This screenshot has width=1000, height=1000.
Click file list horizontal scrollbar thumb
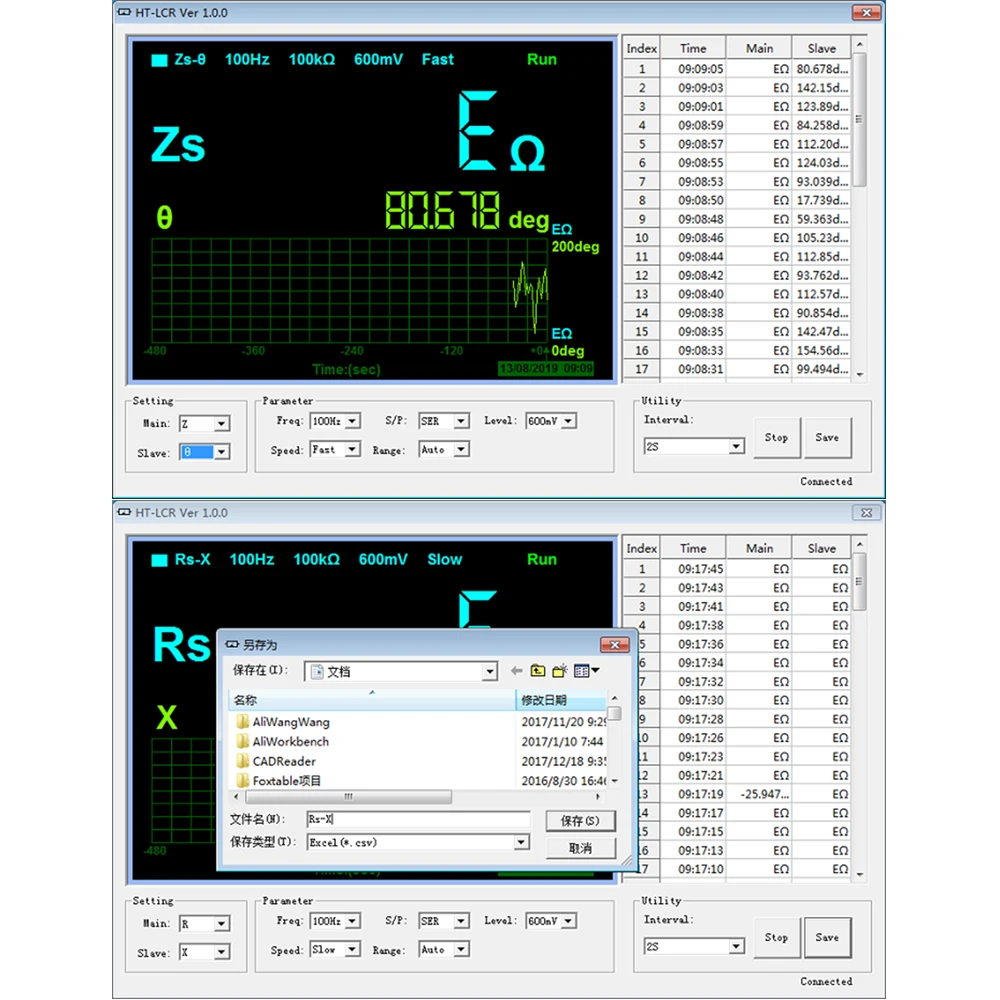tap(348, 797)
